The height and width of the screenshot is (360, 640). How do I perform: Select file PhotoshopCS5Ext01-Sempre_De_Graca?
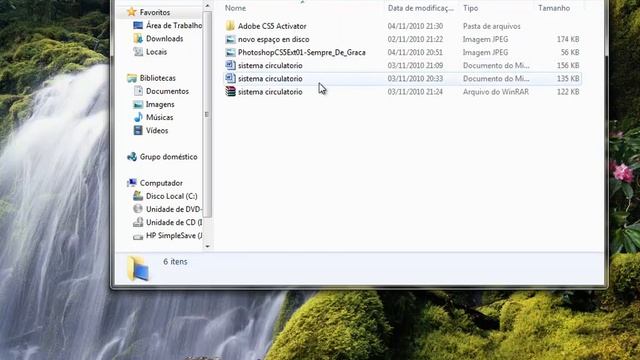click(302, 52)
